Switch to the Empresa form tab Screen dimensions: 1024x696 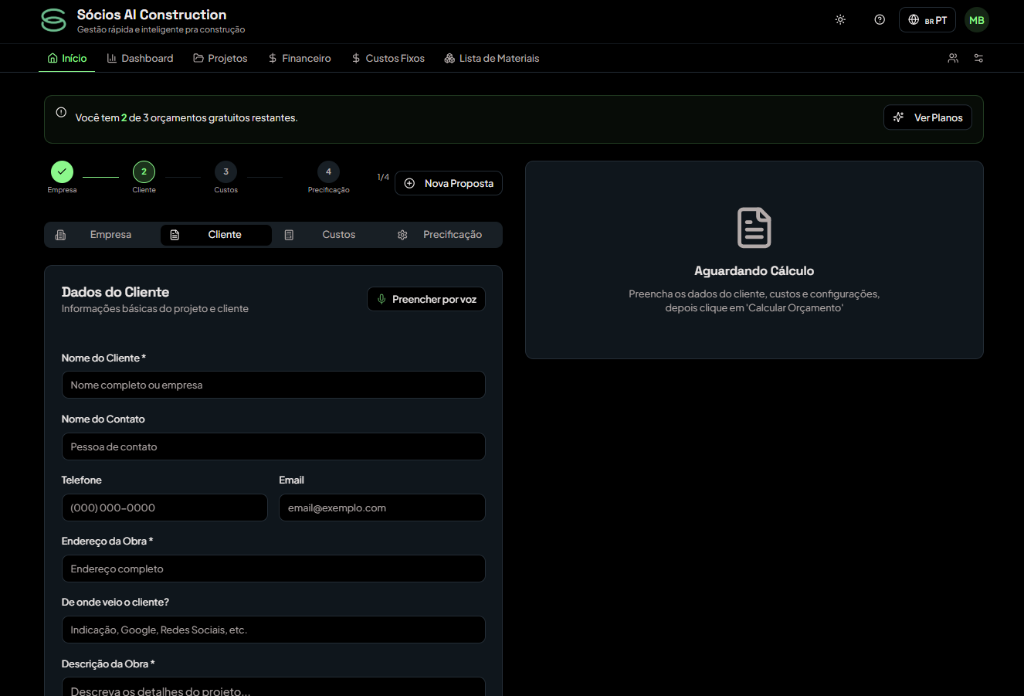(103, 235)
